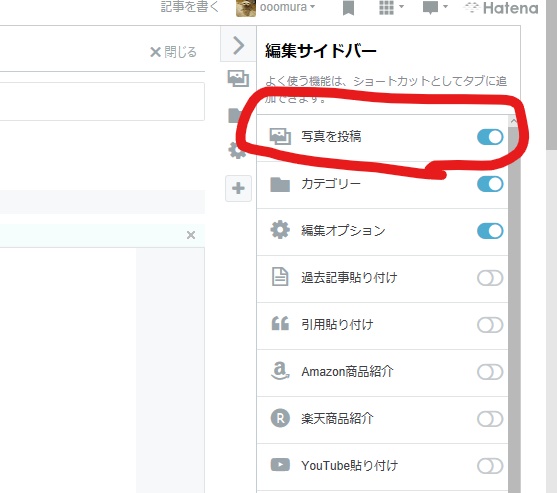Open the bookmark icon in the header
Viewport: 557px width, 493px height.
click(x=348, y=8)
